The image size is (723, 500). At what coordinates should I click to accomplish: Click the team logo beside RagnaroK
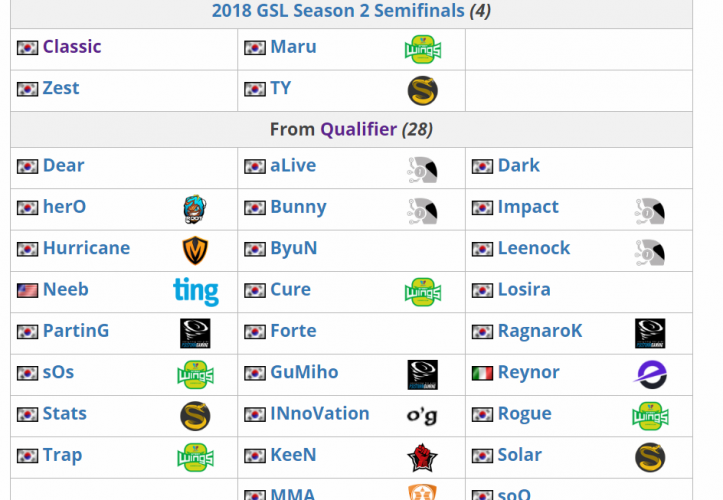(x=650, y=333)
